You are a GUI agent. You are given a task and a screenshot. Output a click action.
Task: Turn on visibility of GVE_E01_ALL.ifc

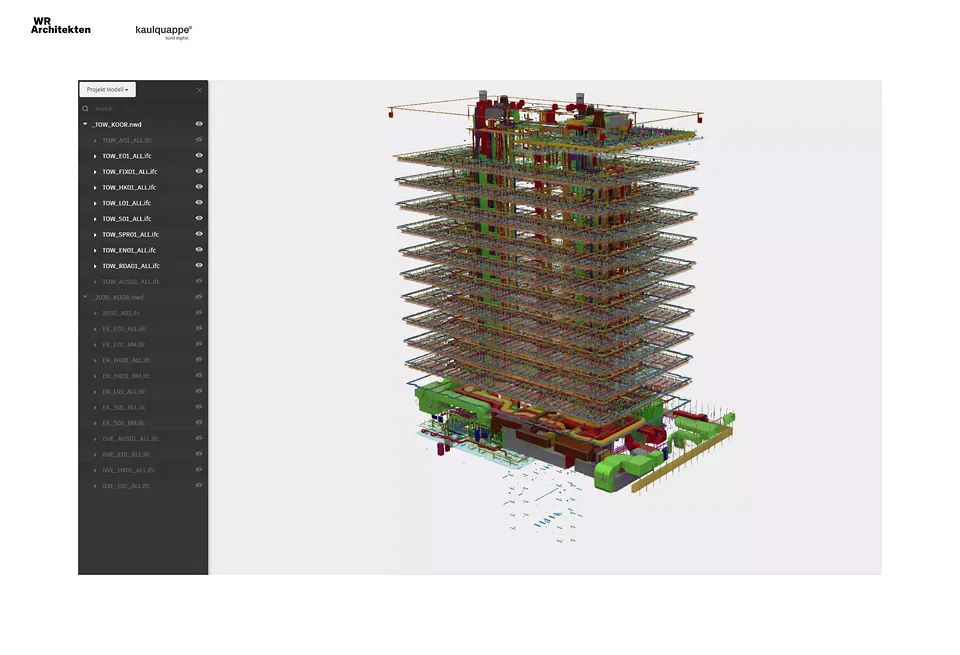(x=199, y=454)
